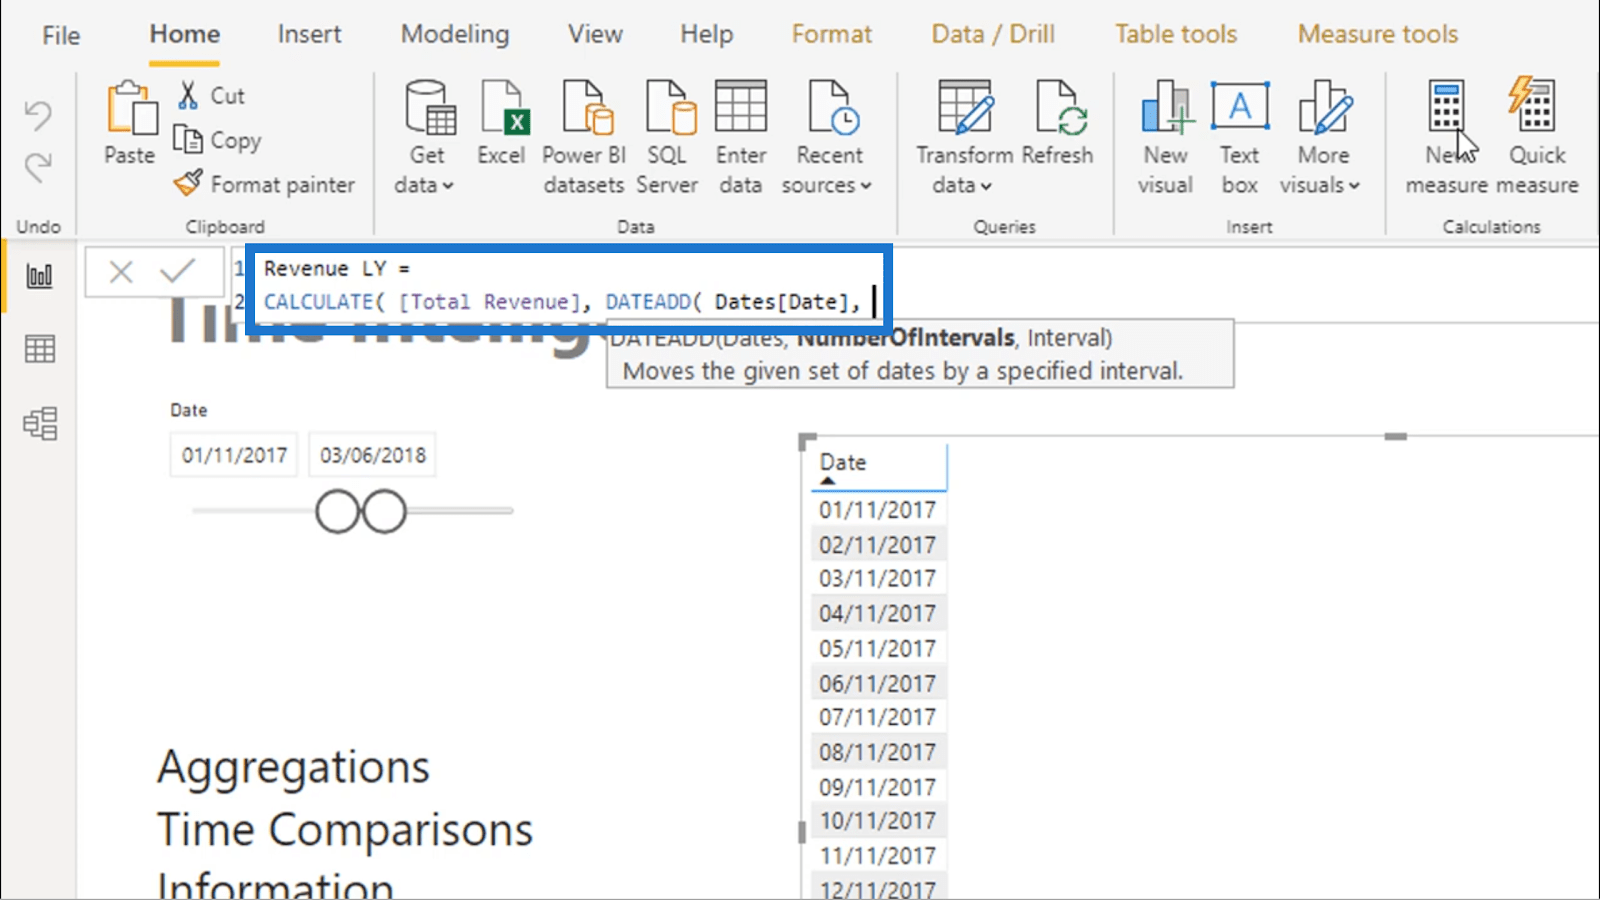
Task: Select the 07/11/2017 row in table
Action: 877,718
